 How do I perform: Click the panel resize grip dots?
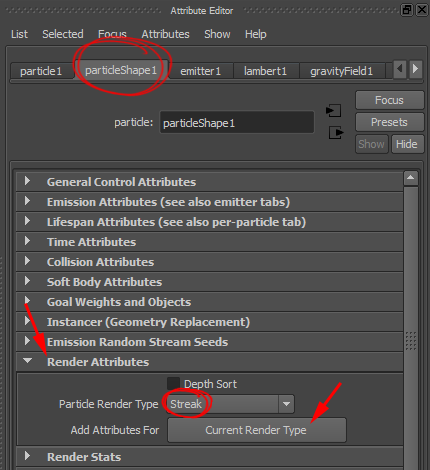(411, 341)
